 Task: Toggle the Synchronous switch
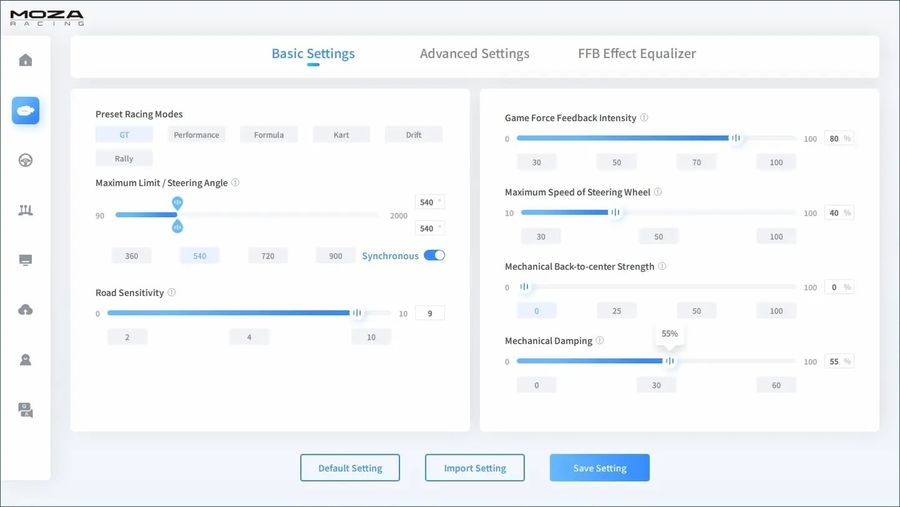pyautogui.click(x=435, y=256)
